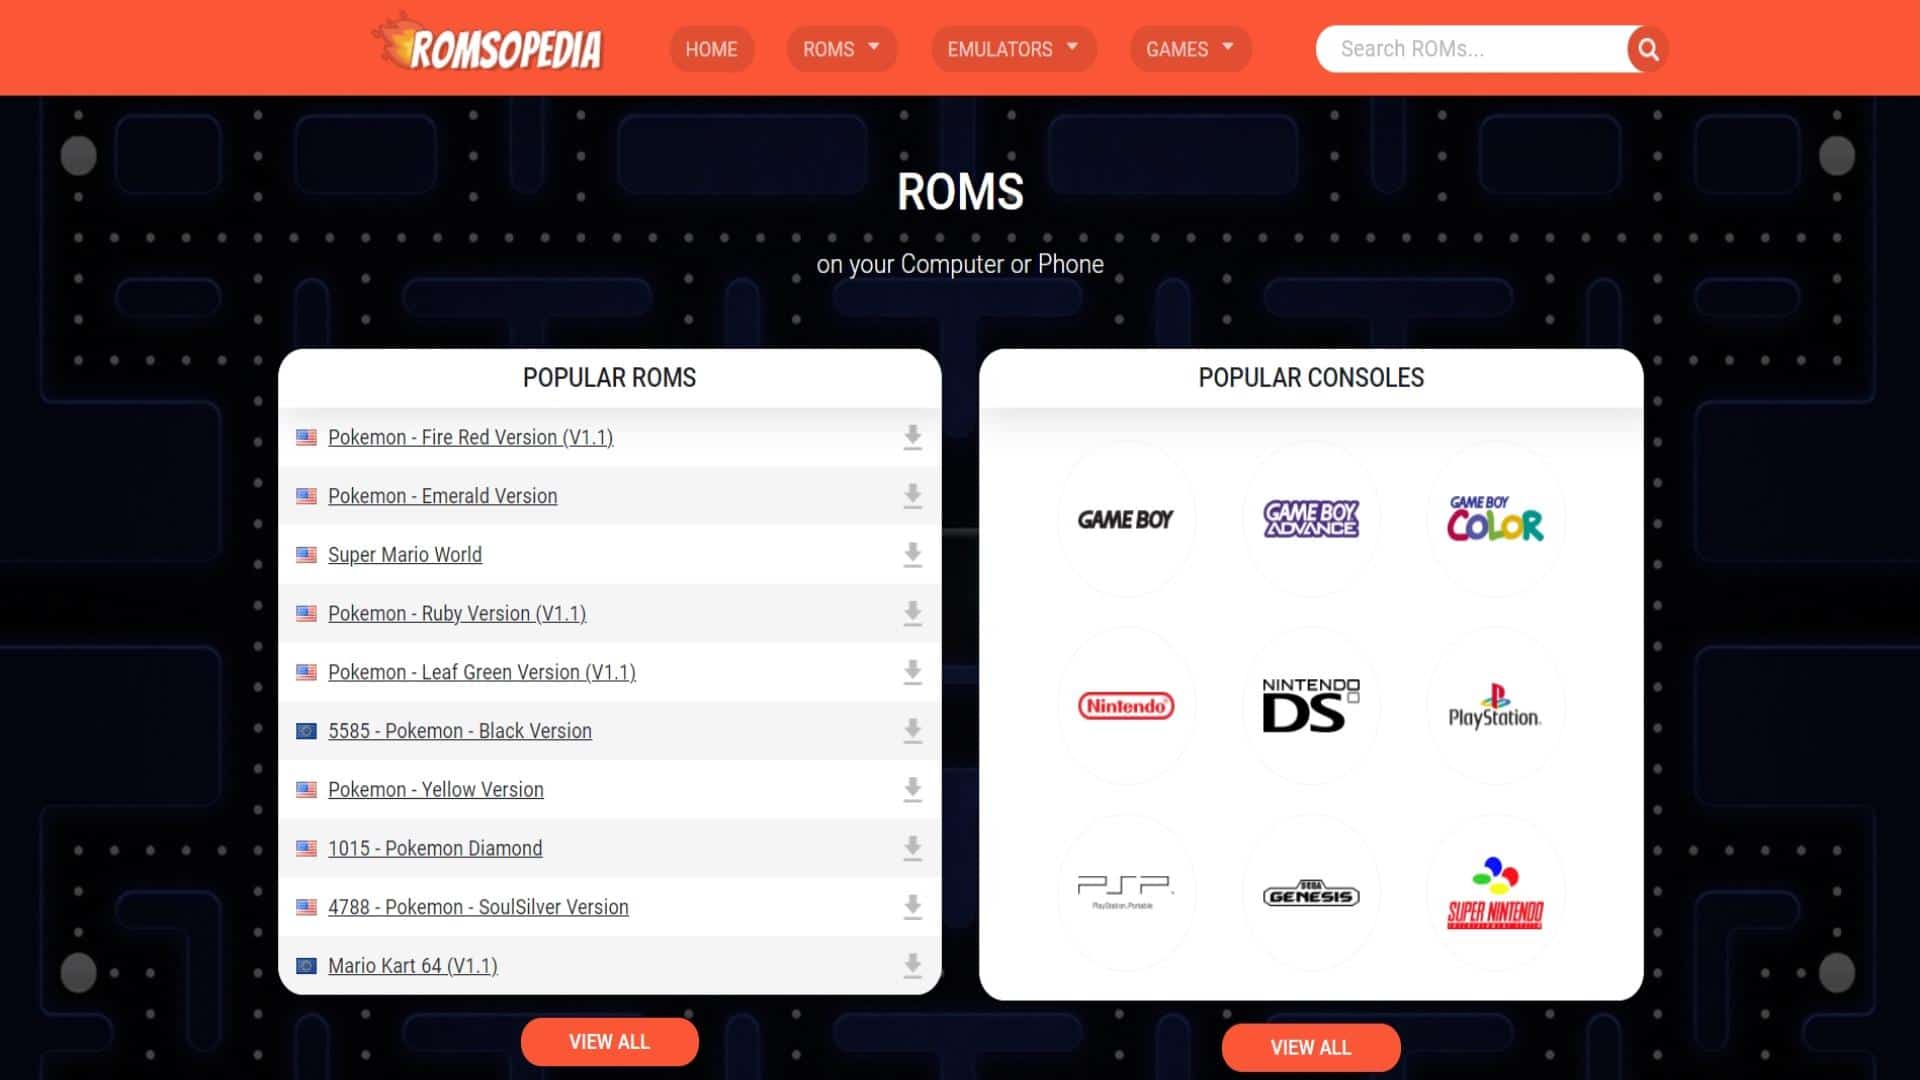Open Pokemon - Emerald Version link
The width and height of the screenshot is (1920, 1080).
click(x=443, y=496)
